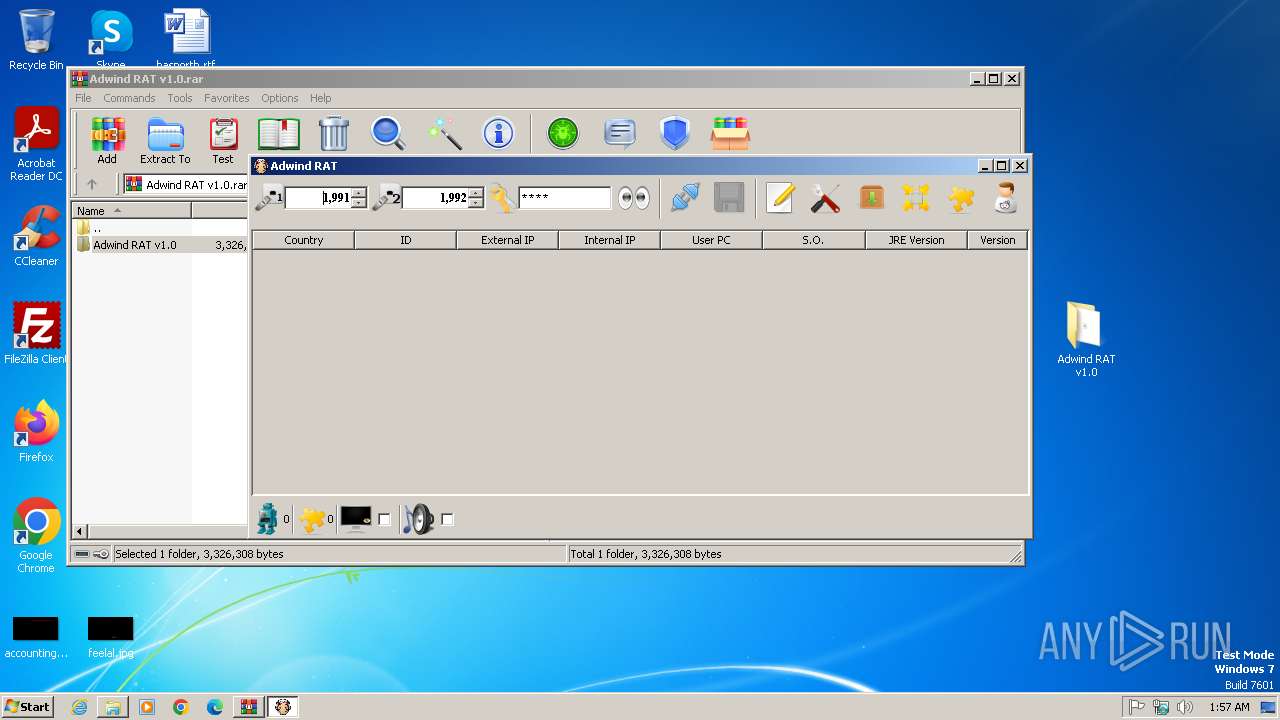
Task: Click the WinRAR horizontal scrollbar left arrow
Action: [x=81, y=532]
